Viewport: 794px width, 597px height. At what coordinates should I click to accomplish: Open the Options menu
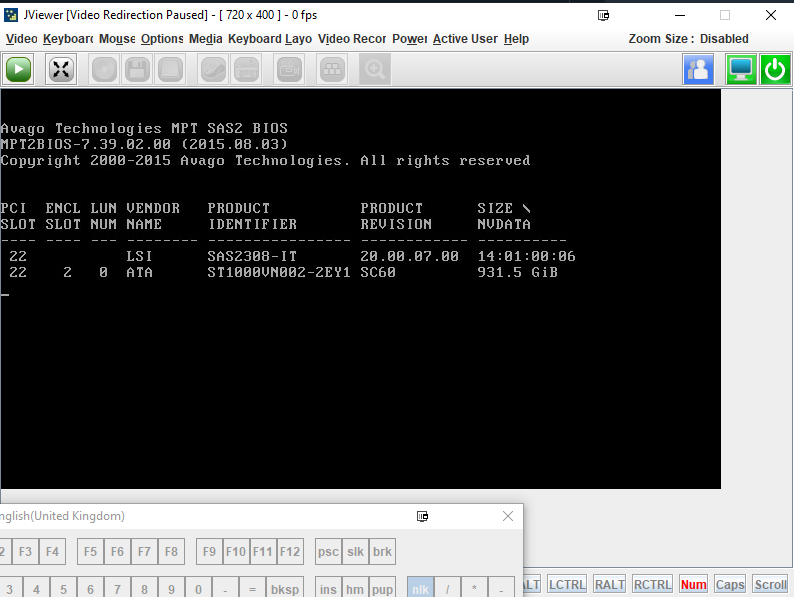click(x=162, y=39)
